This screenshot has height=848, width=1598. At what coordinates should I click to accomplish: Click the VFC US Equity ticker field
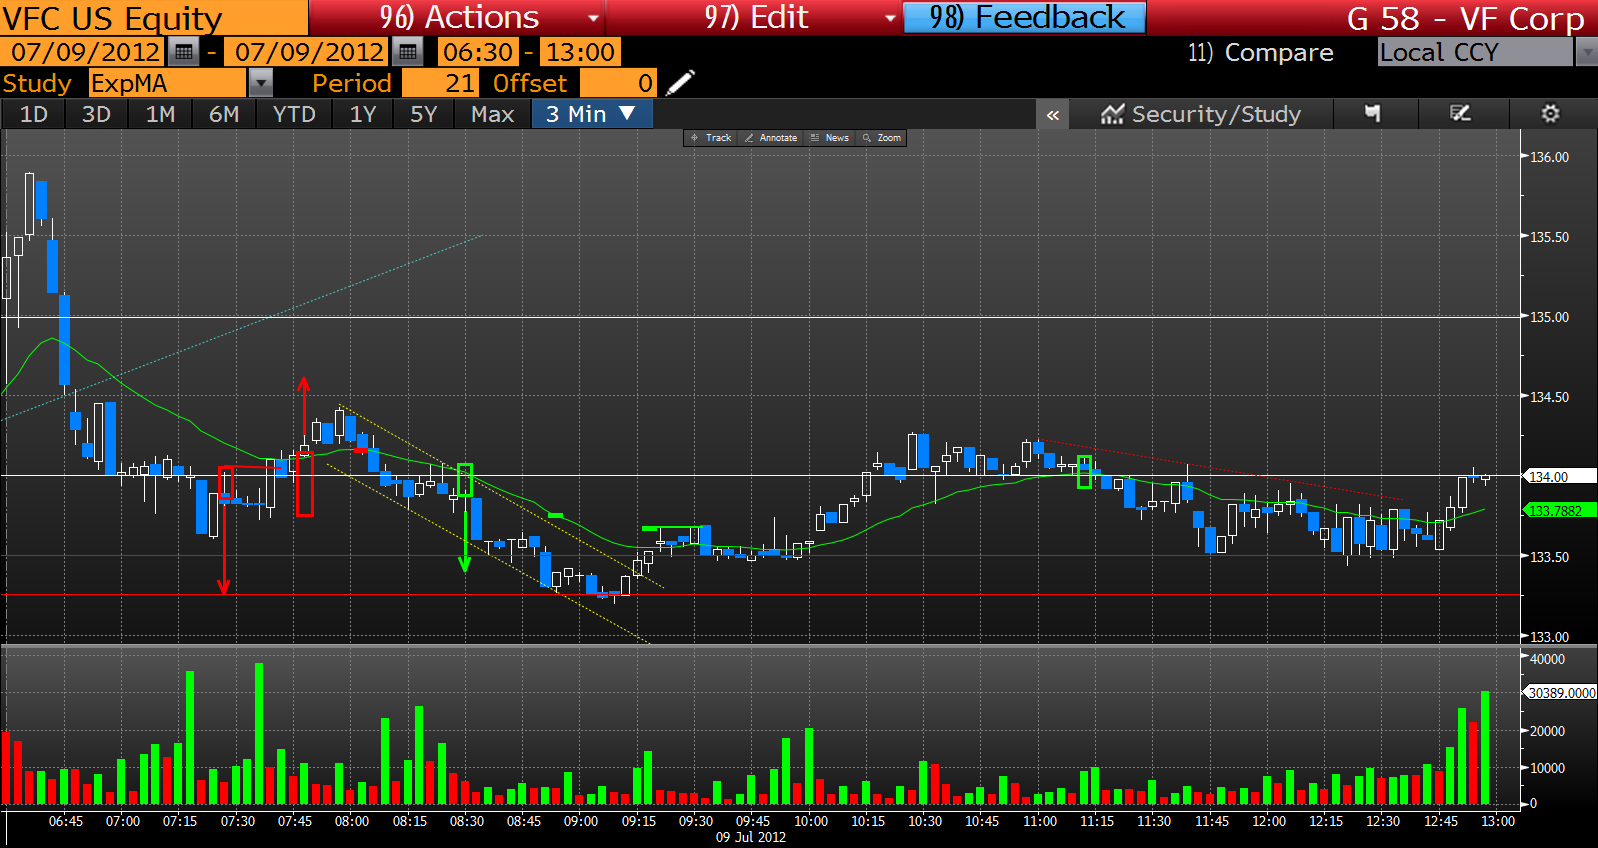(154, 17)
